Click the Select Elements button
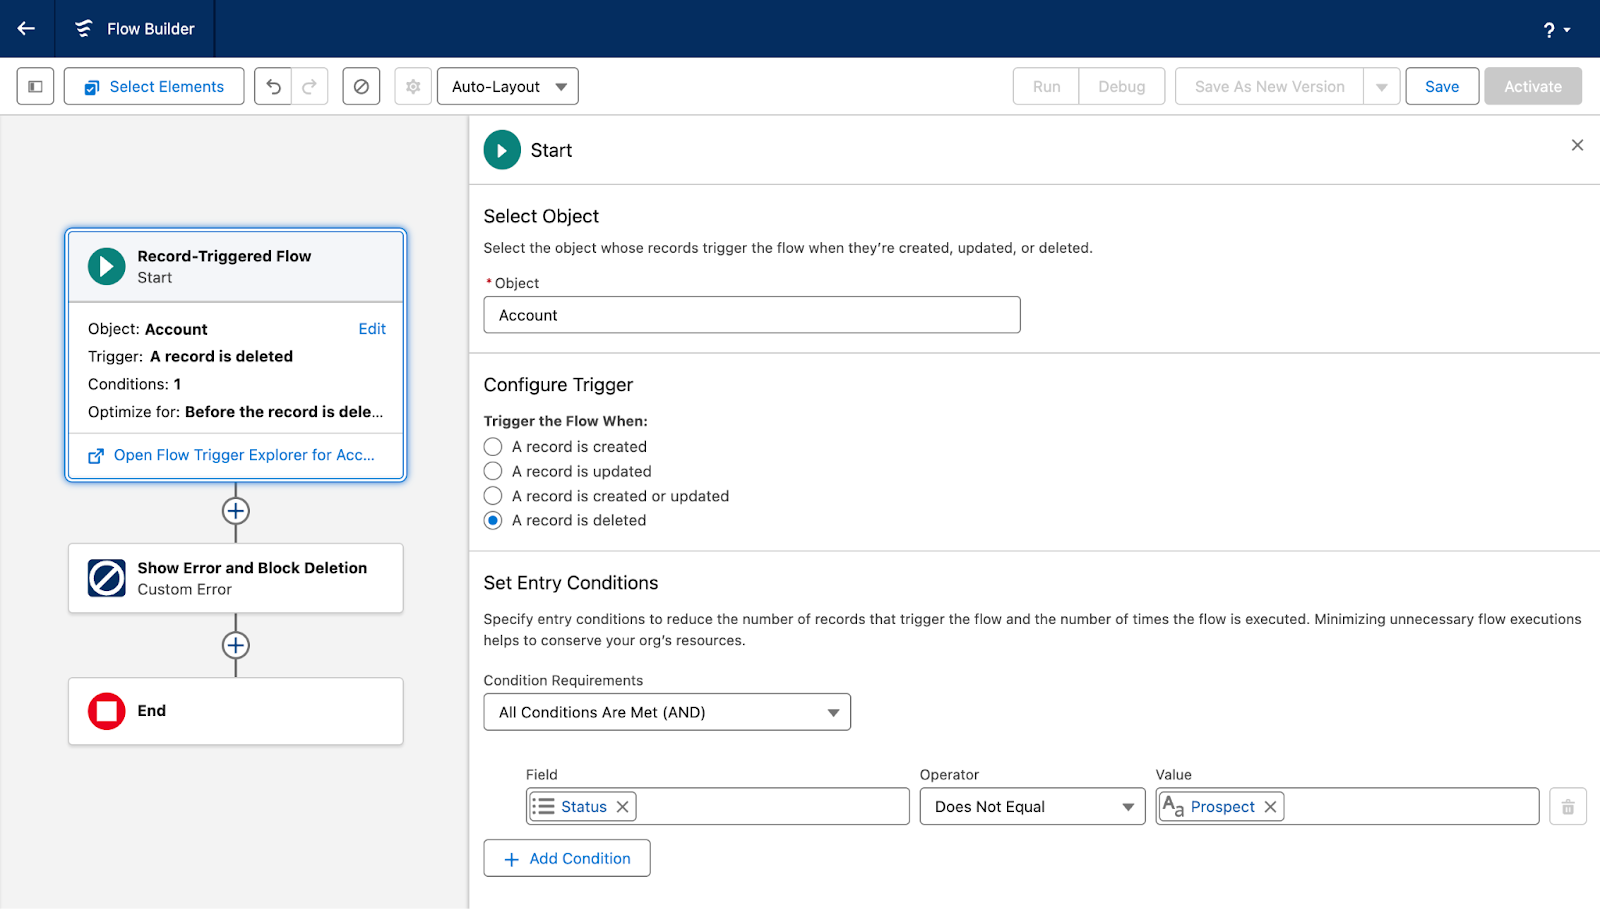 (x=154, y=87)
